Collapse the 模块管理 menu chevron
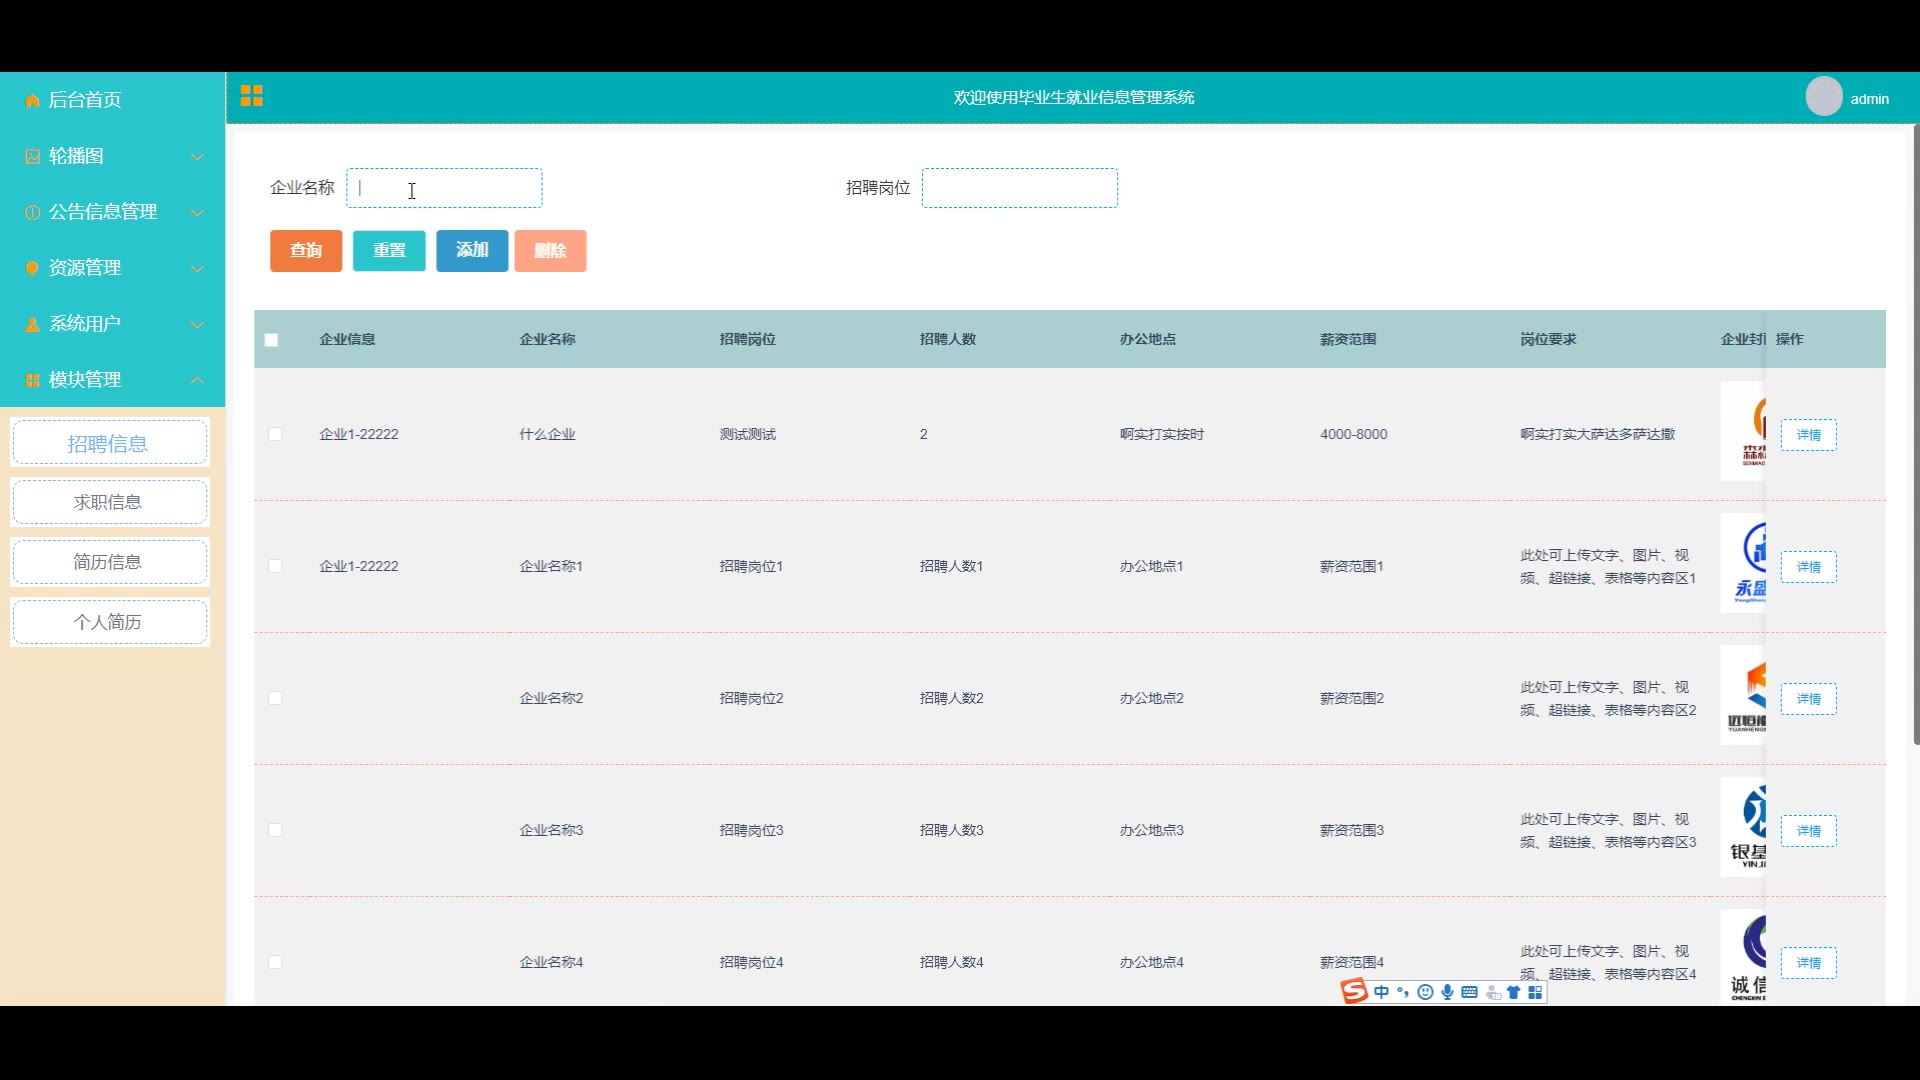The height and width of the screenshot is (1080, 1920). [x=197, y=380]
